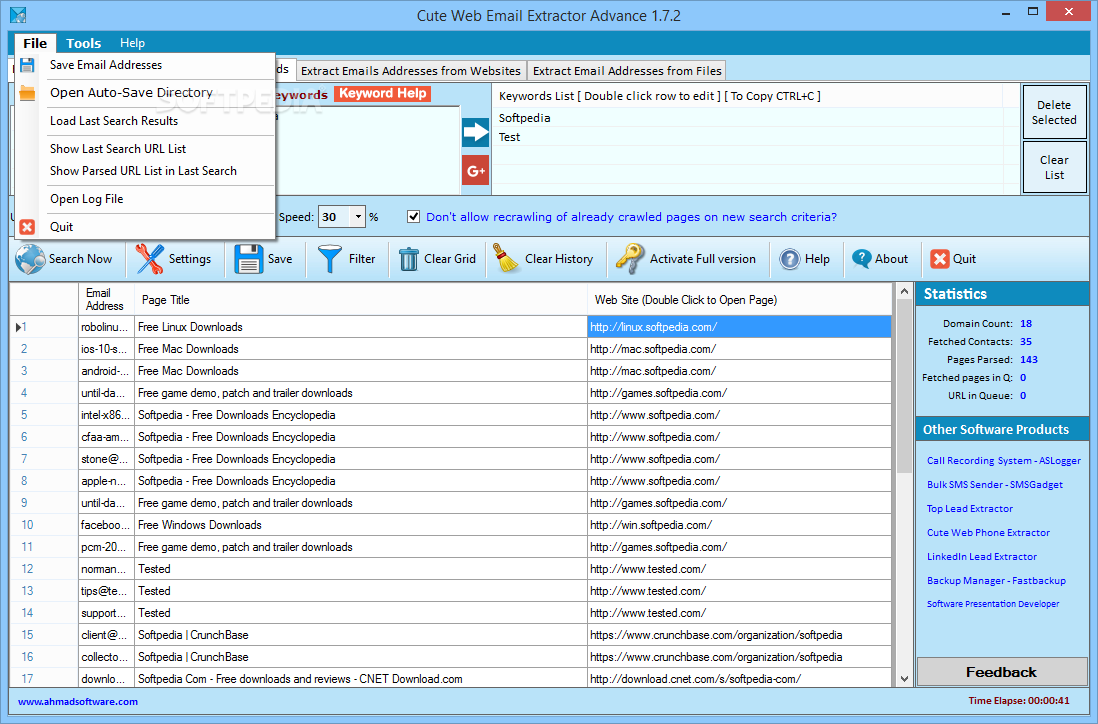This screenshot has height=724, width=1098.
Task: Click the Clear Grid trash bin icon
Action: point(409,259)
